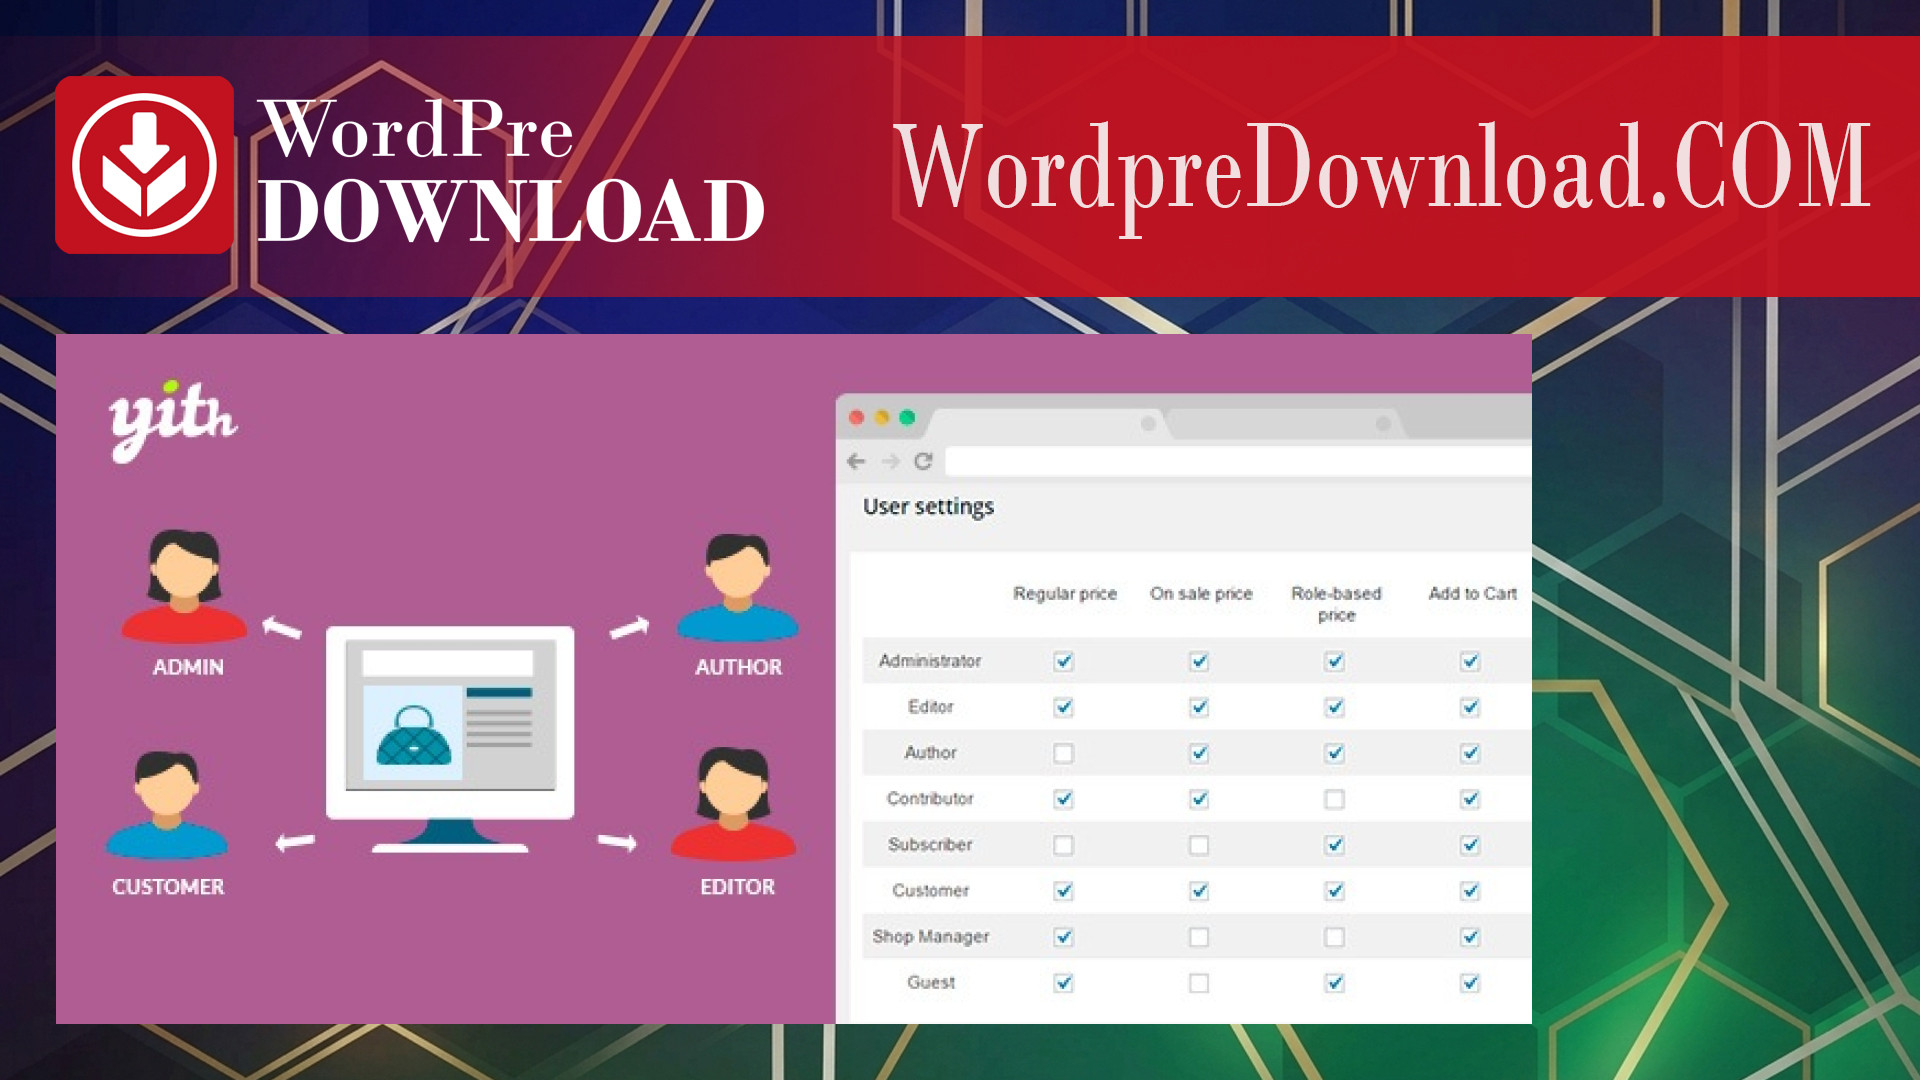Click the yellow window dot in mock browser
The height and width of the screenshot is (1080, 1920).
point(882,418)
